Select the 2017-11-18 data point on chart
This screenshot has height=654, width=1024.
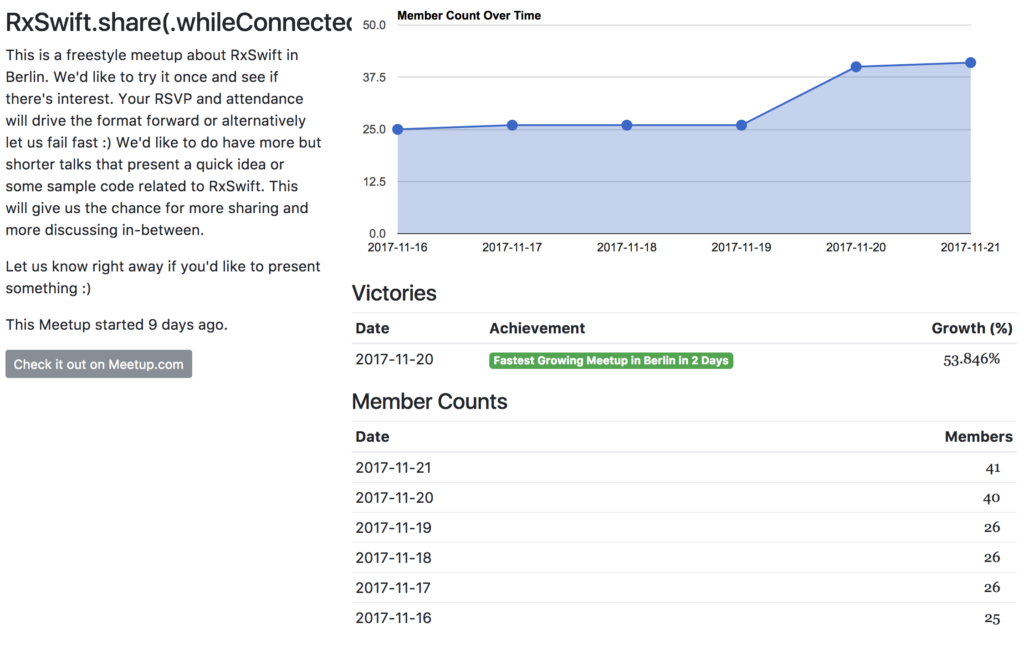[x=627, y=125]
